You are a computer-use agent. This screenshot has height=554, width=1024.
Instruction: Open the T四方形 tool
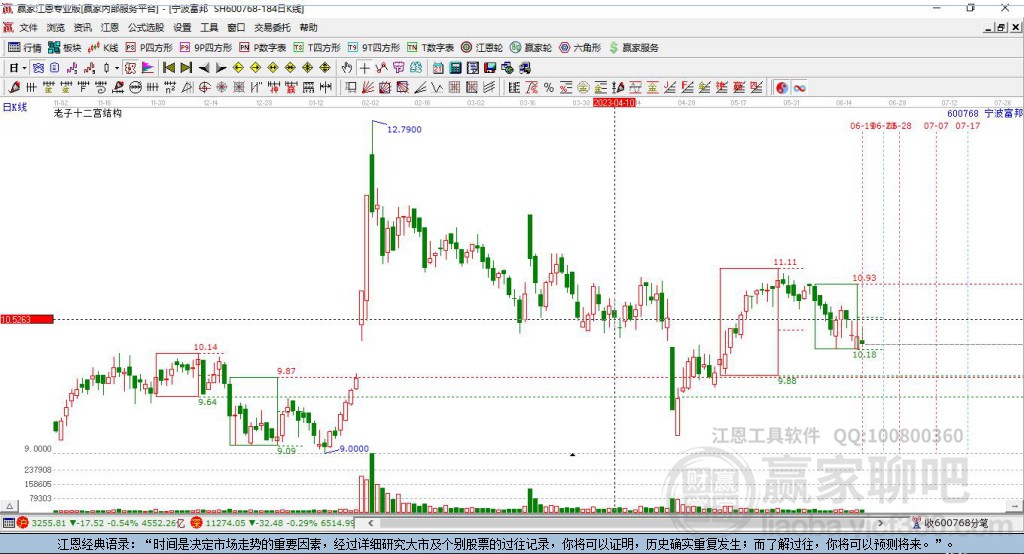(x=317, y=48)
